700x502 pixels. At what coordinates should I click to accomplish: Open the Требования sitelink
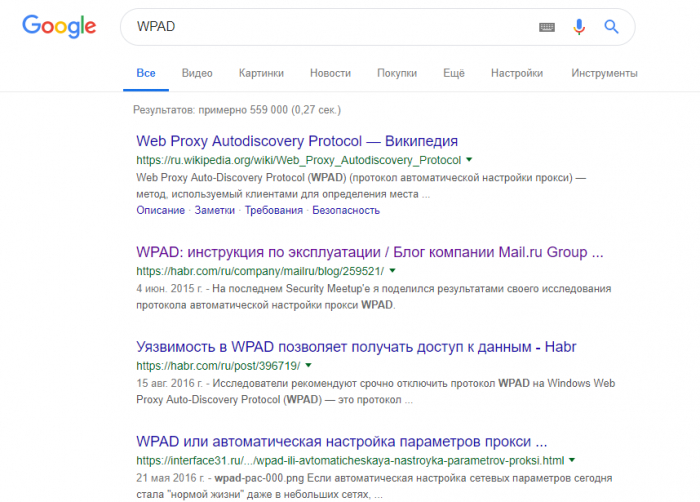[274, 210]
